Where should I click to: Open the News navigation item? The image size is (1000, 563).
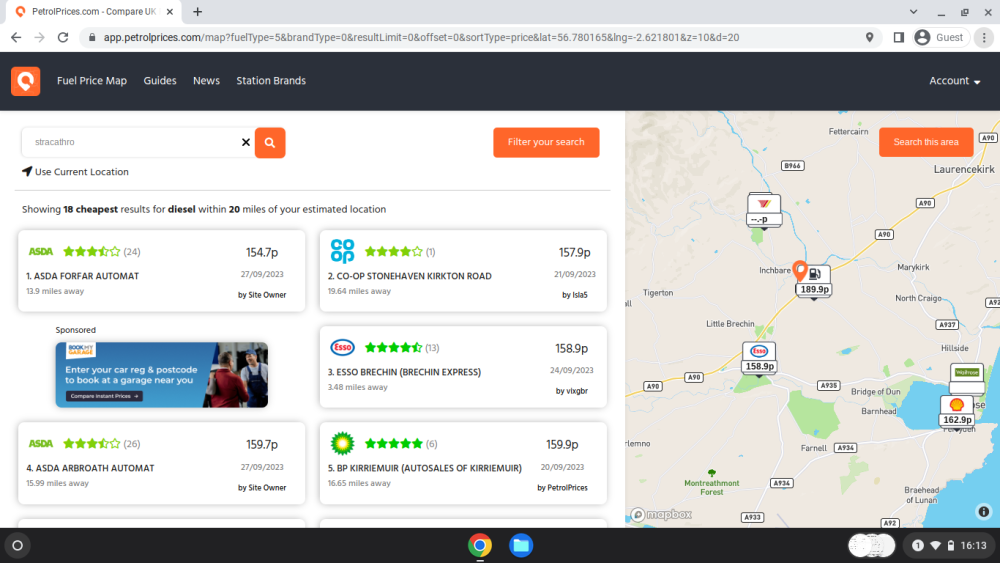coord(207,81)
